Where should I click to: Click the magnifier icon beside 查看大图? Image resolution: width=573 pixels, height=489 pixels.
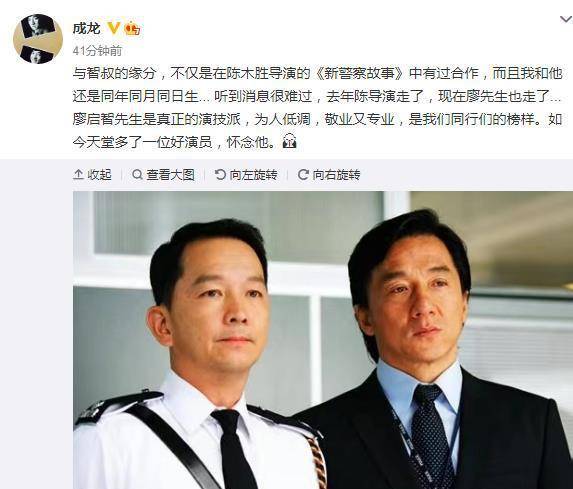(137, 174)
